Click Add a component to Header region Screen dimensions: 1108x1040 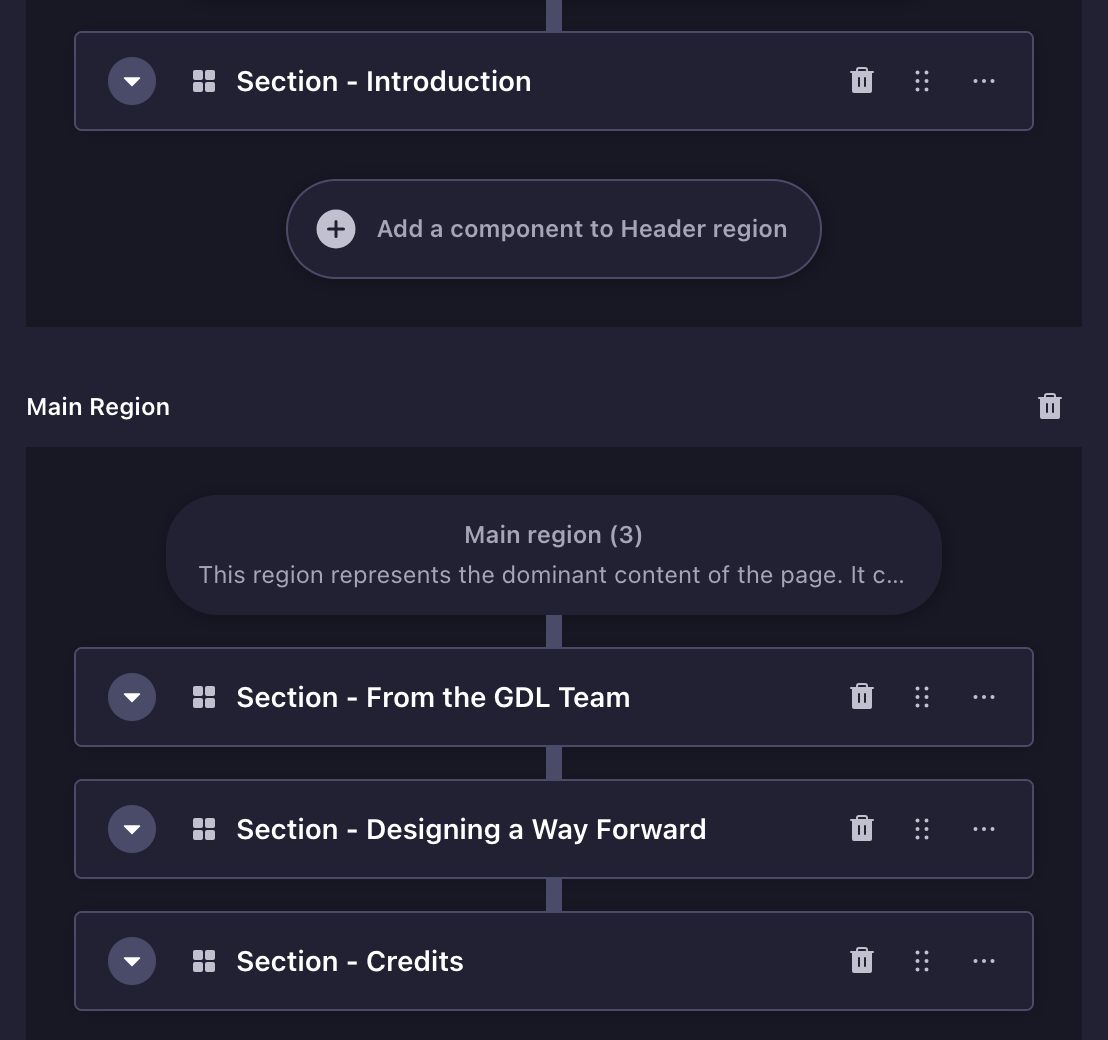pos(553,229)
